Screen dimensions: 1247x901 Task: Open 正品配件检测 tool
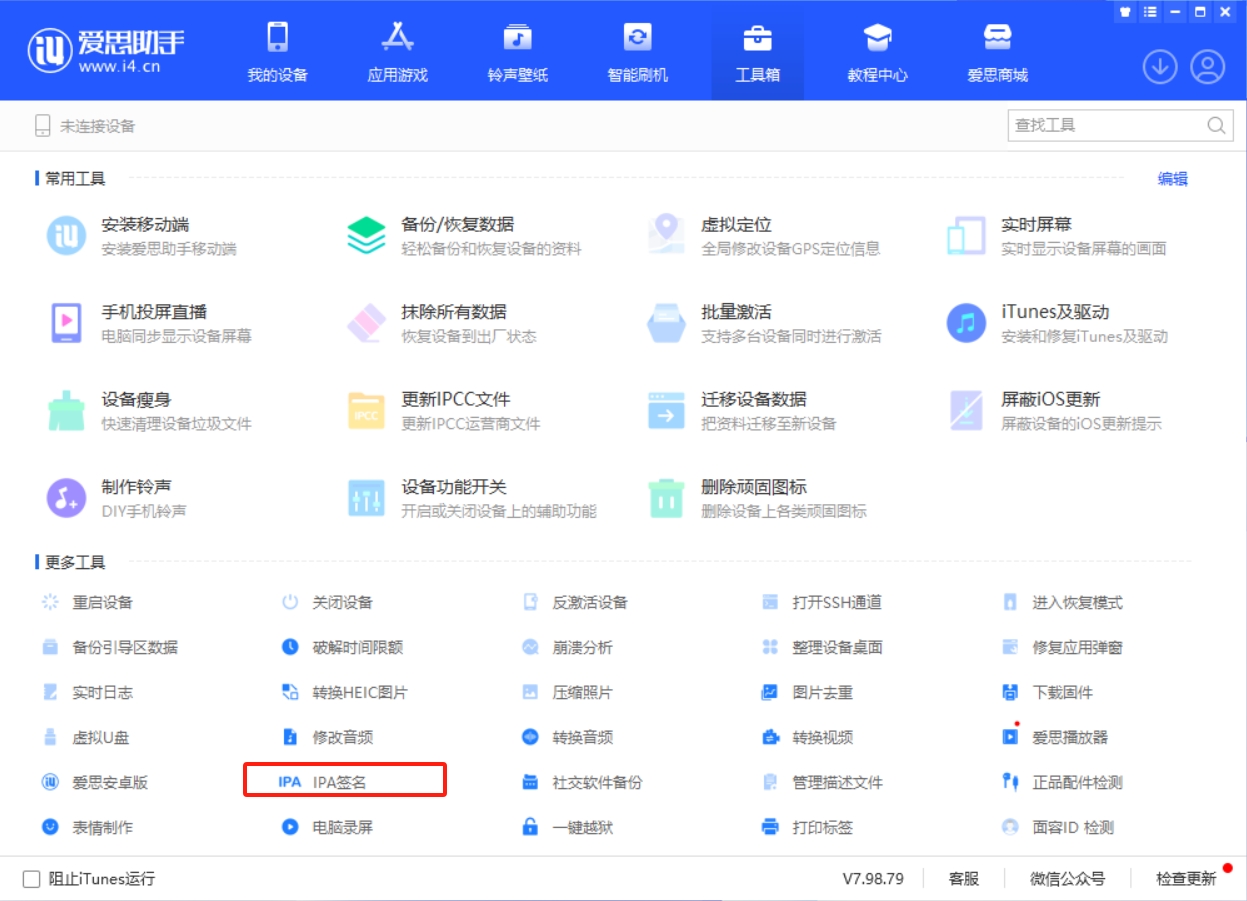point(1062,783)
